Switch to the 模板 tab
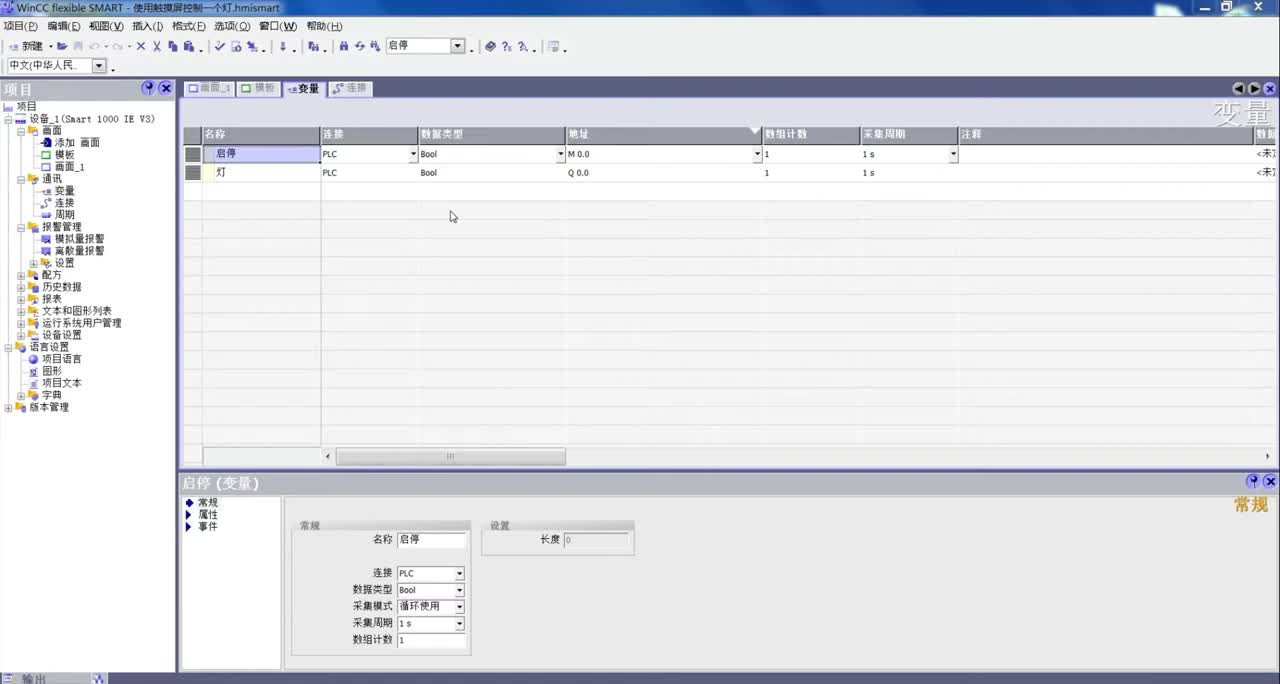Viewport: 1280px width, 684px height. click(x=258, y=88)
